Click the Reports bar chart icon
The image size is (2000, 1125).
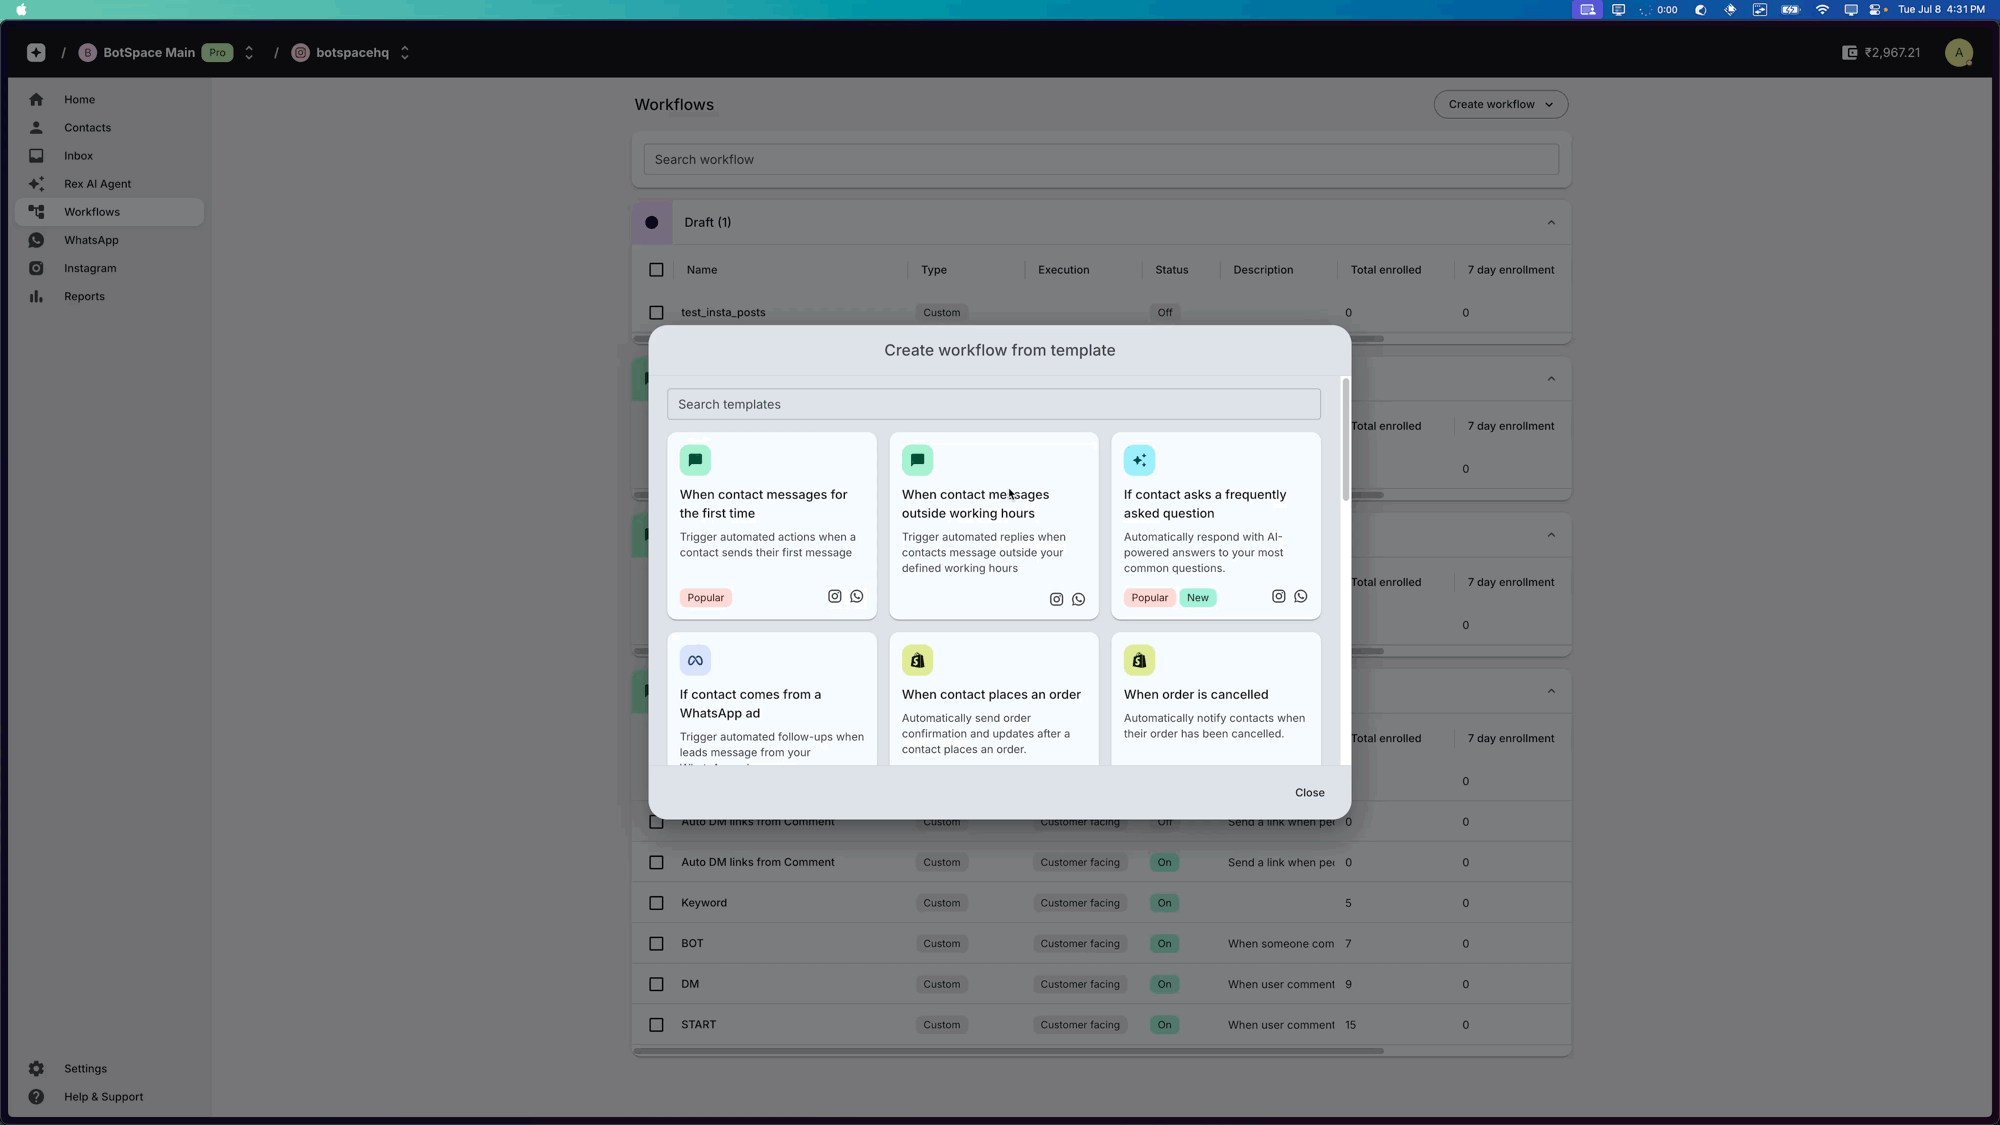click(x=36, y=296)
